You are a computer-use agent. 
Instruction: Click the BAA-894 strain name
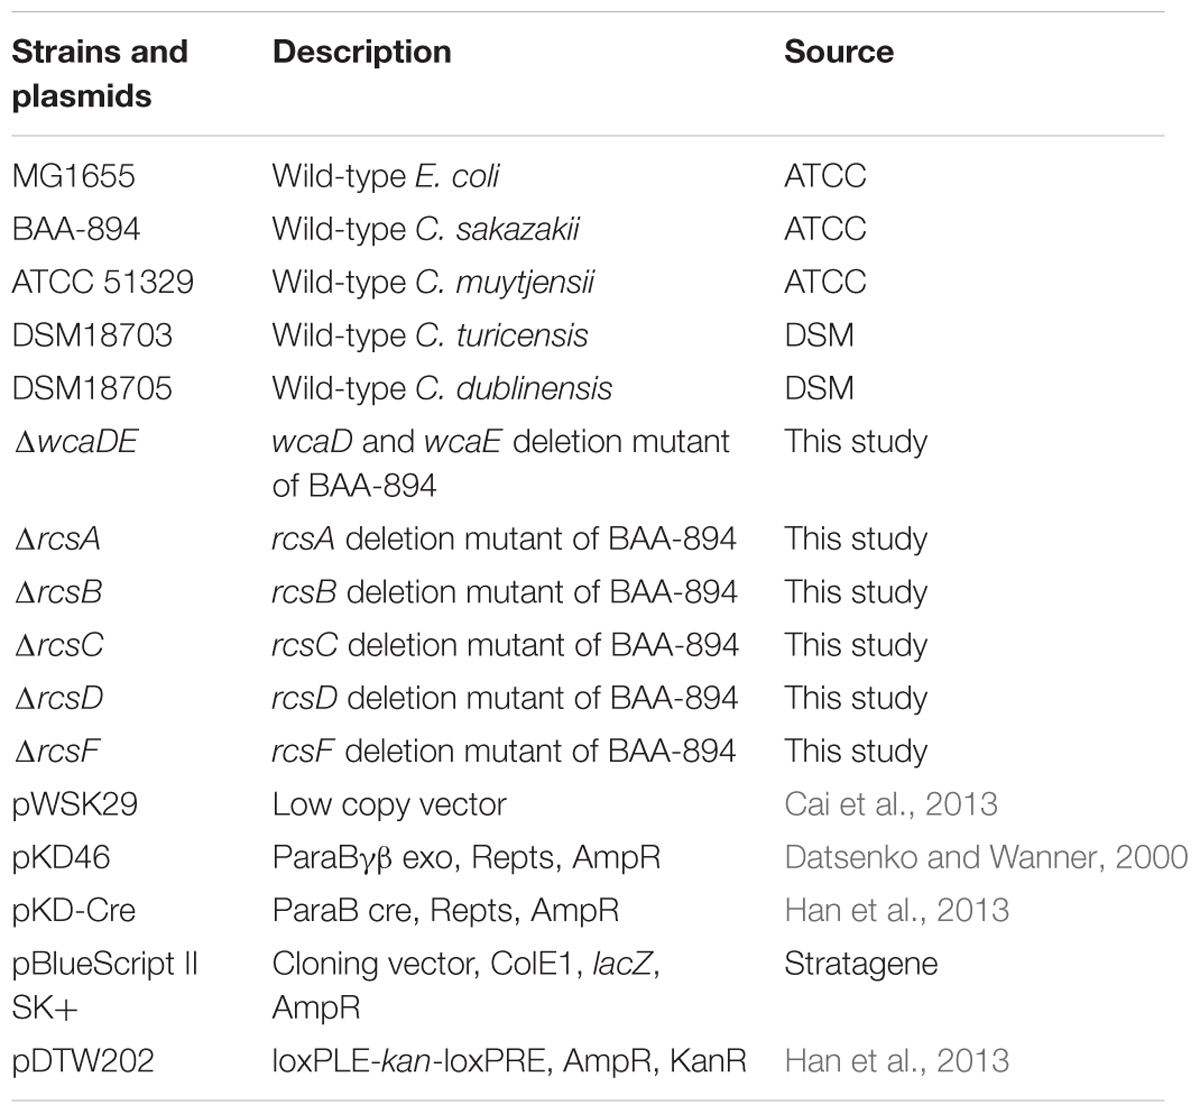point(76,229)
